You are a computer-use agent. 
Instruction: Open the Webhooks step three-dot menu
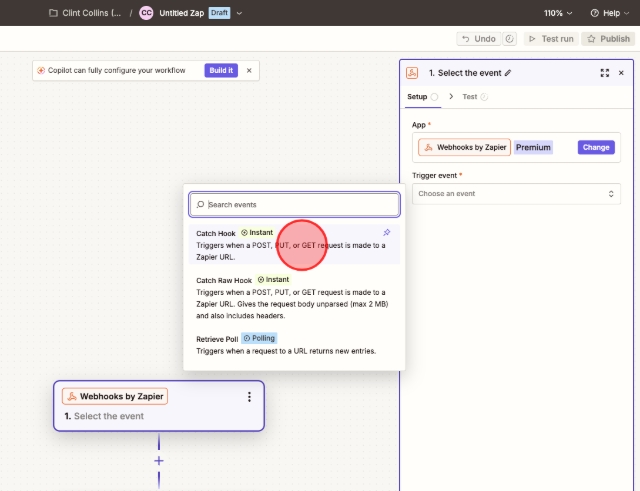[249, 397]
